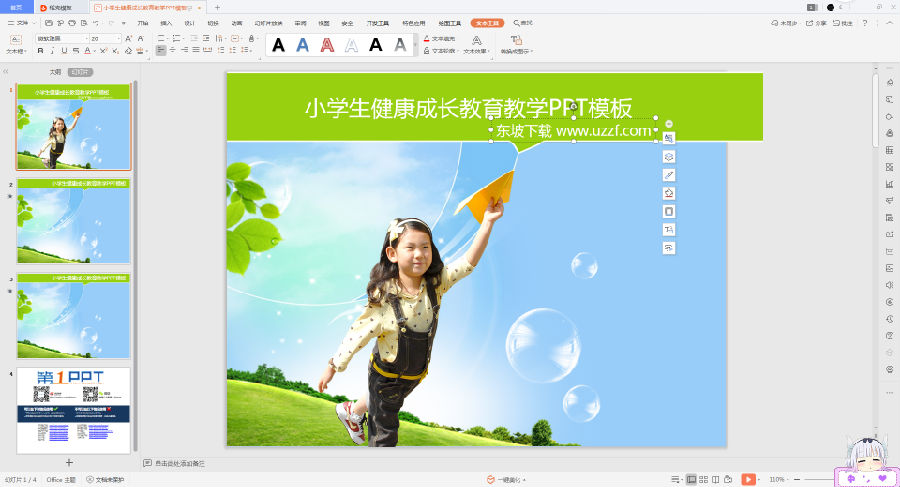Click the text effects icon
The height and width of the screenshot is (487, 900).
(476, 40)
